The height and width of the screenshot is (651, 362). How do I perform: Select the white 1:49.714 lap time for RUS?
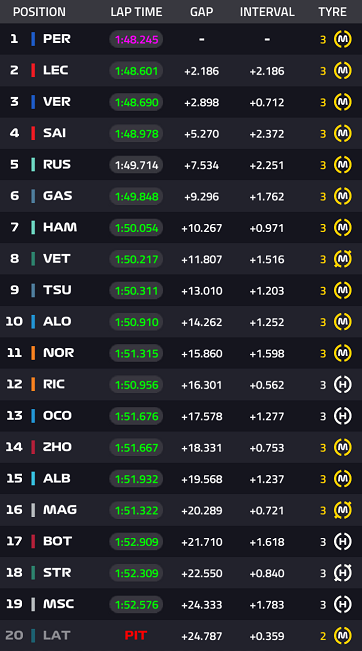point(136,165)
